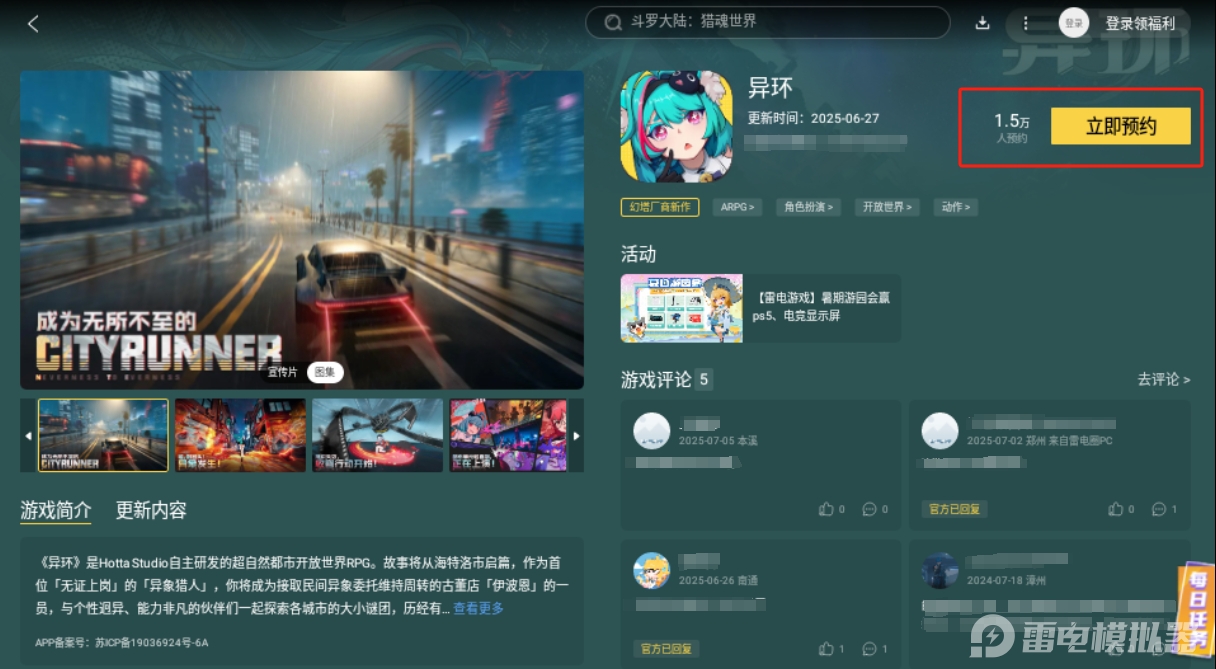1216x669 pixels.
Task: Click the APP备案号 苏ICP备19036924号-6A text
Action: tap(122, 642)
